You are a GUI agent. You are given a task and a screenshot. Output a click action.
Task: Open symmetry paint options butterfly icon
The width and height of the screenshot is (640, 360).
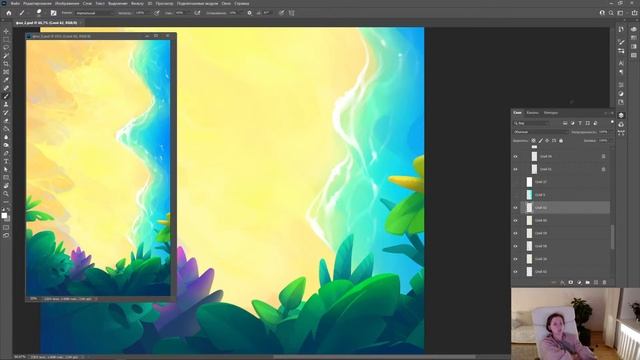[291, 13]
